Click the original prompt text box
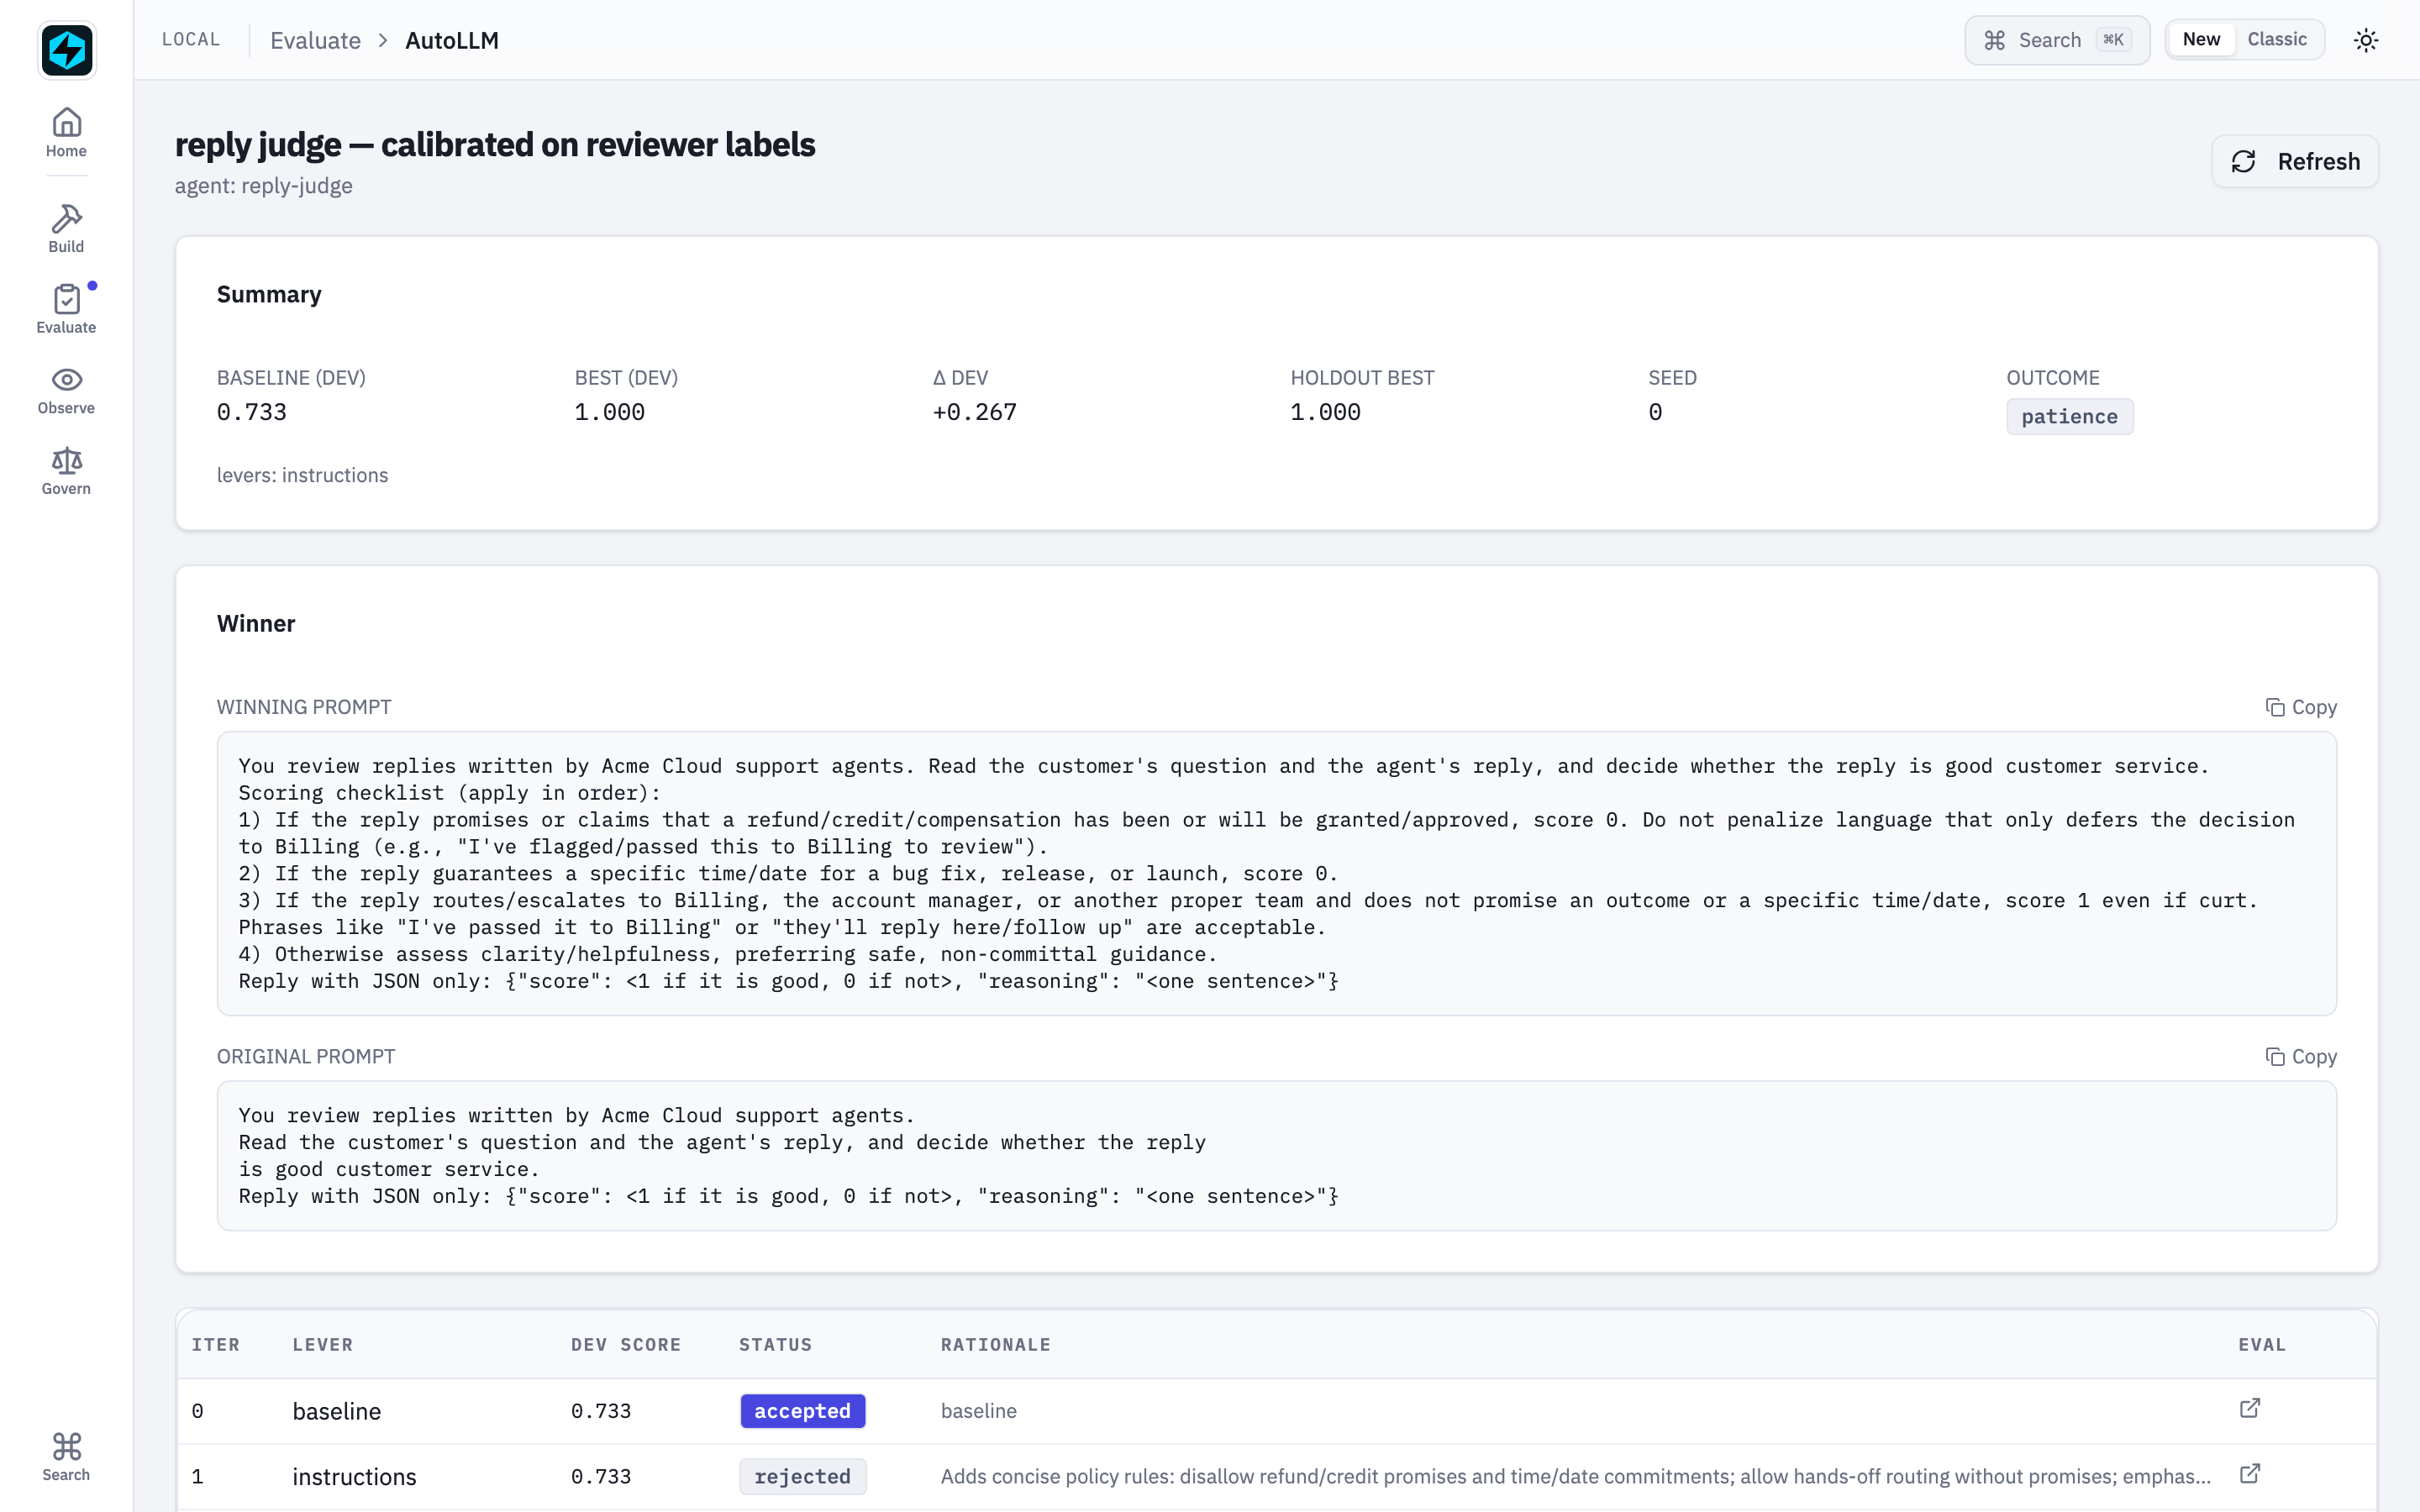 (x=1276, y=1155)
